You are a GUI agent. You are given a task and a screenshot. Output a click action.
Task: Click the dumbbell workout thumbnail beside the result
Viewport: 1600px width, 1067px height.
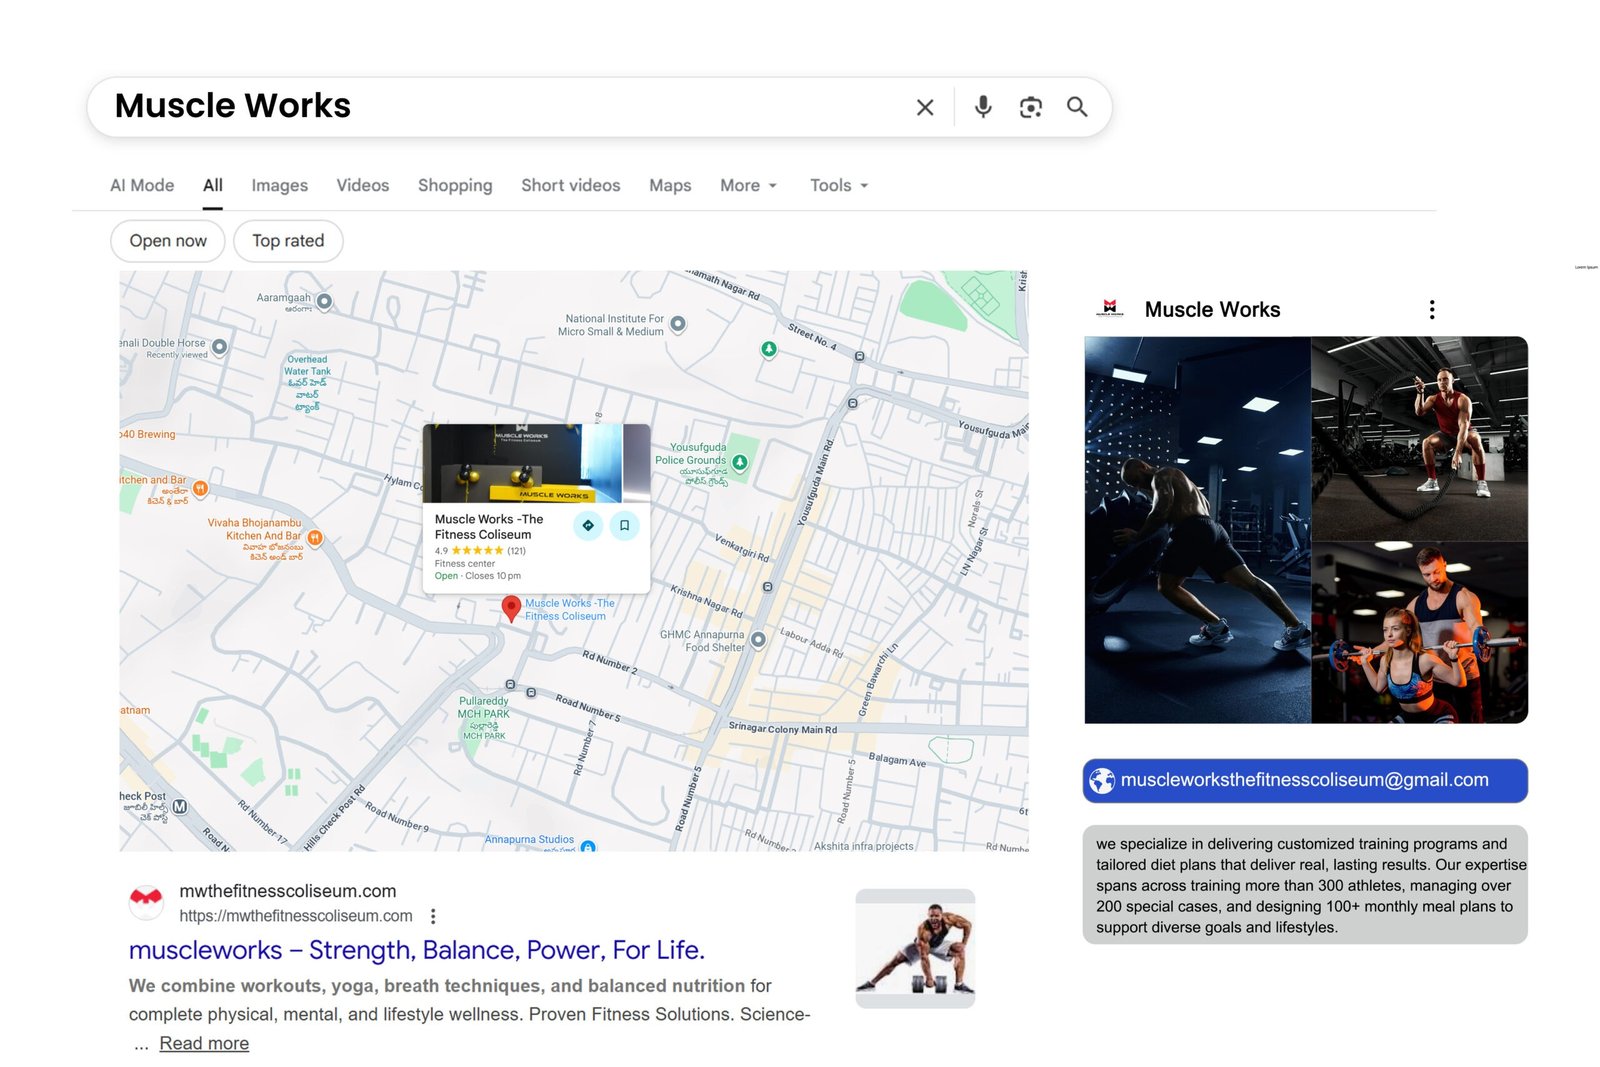coord(915,947)
